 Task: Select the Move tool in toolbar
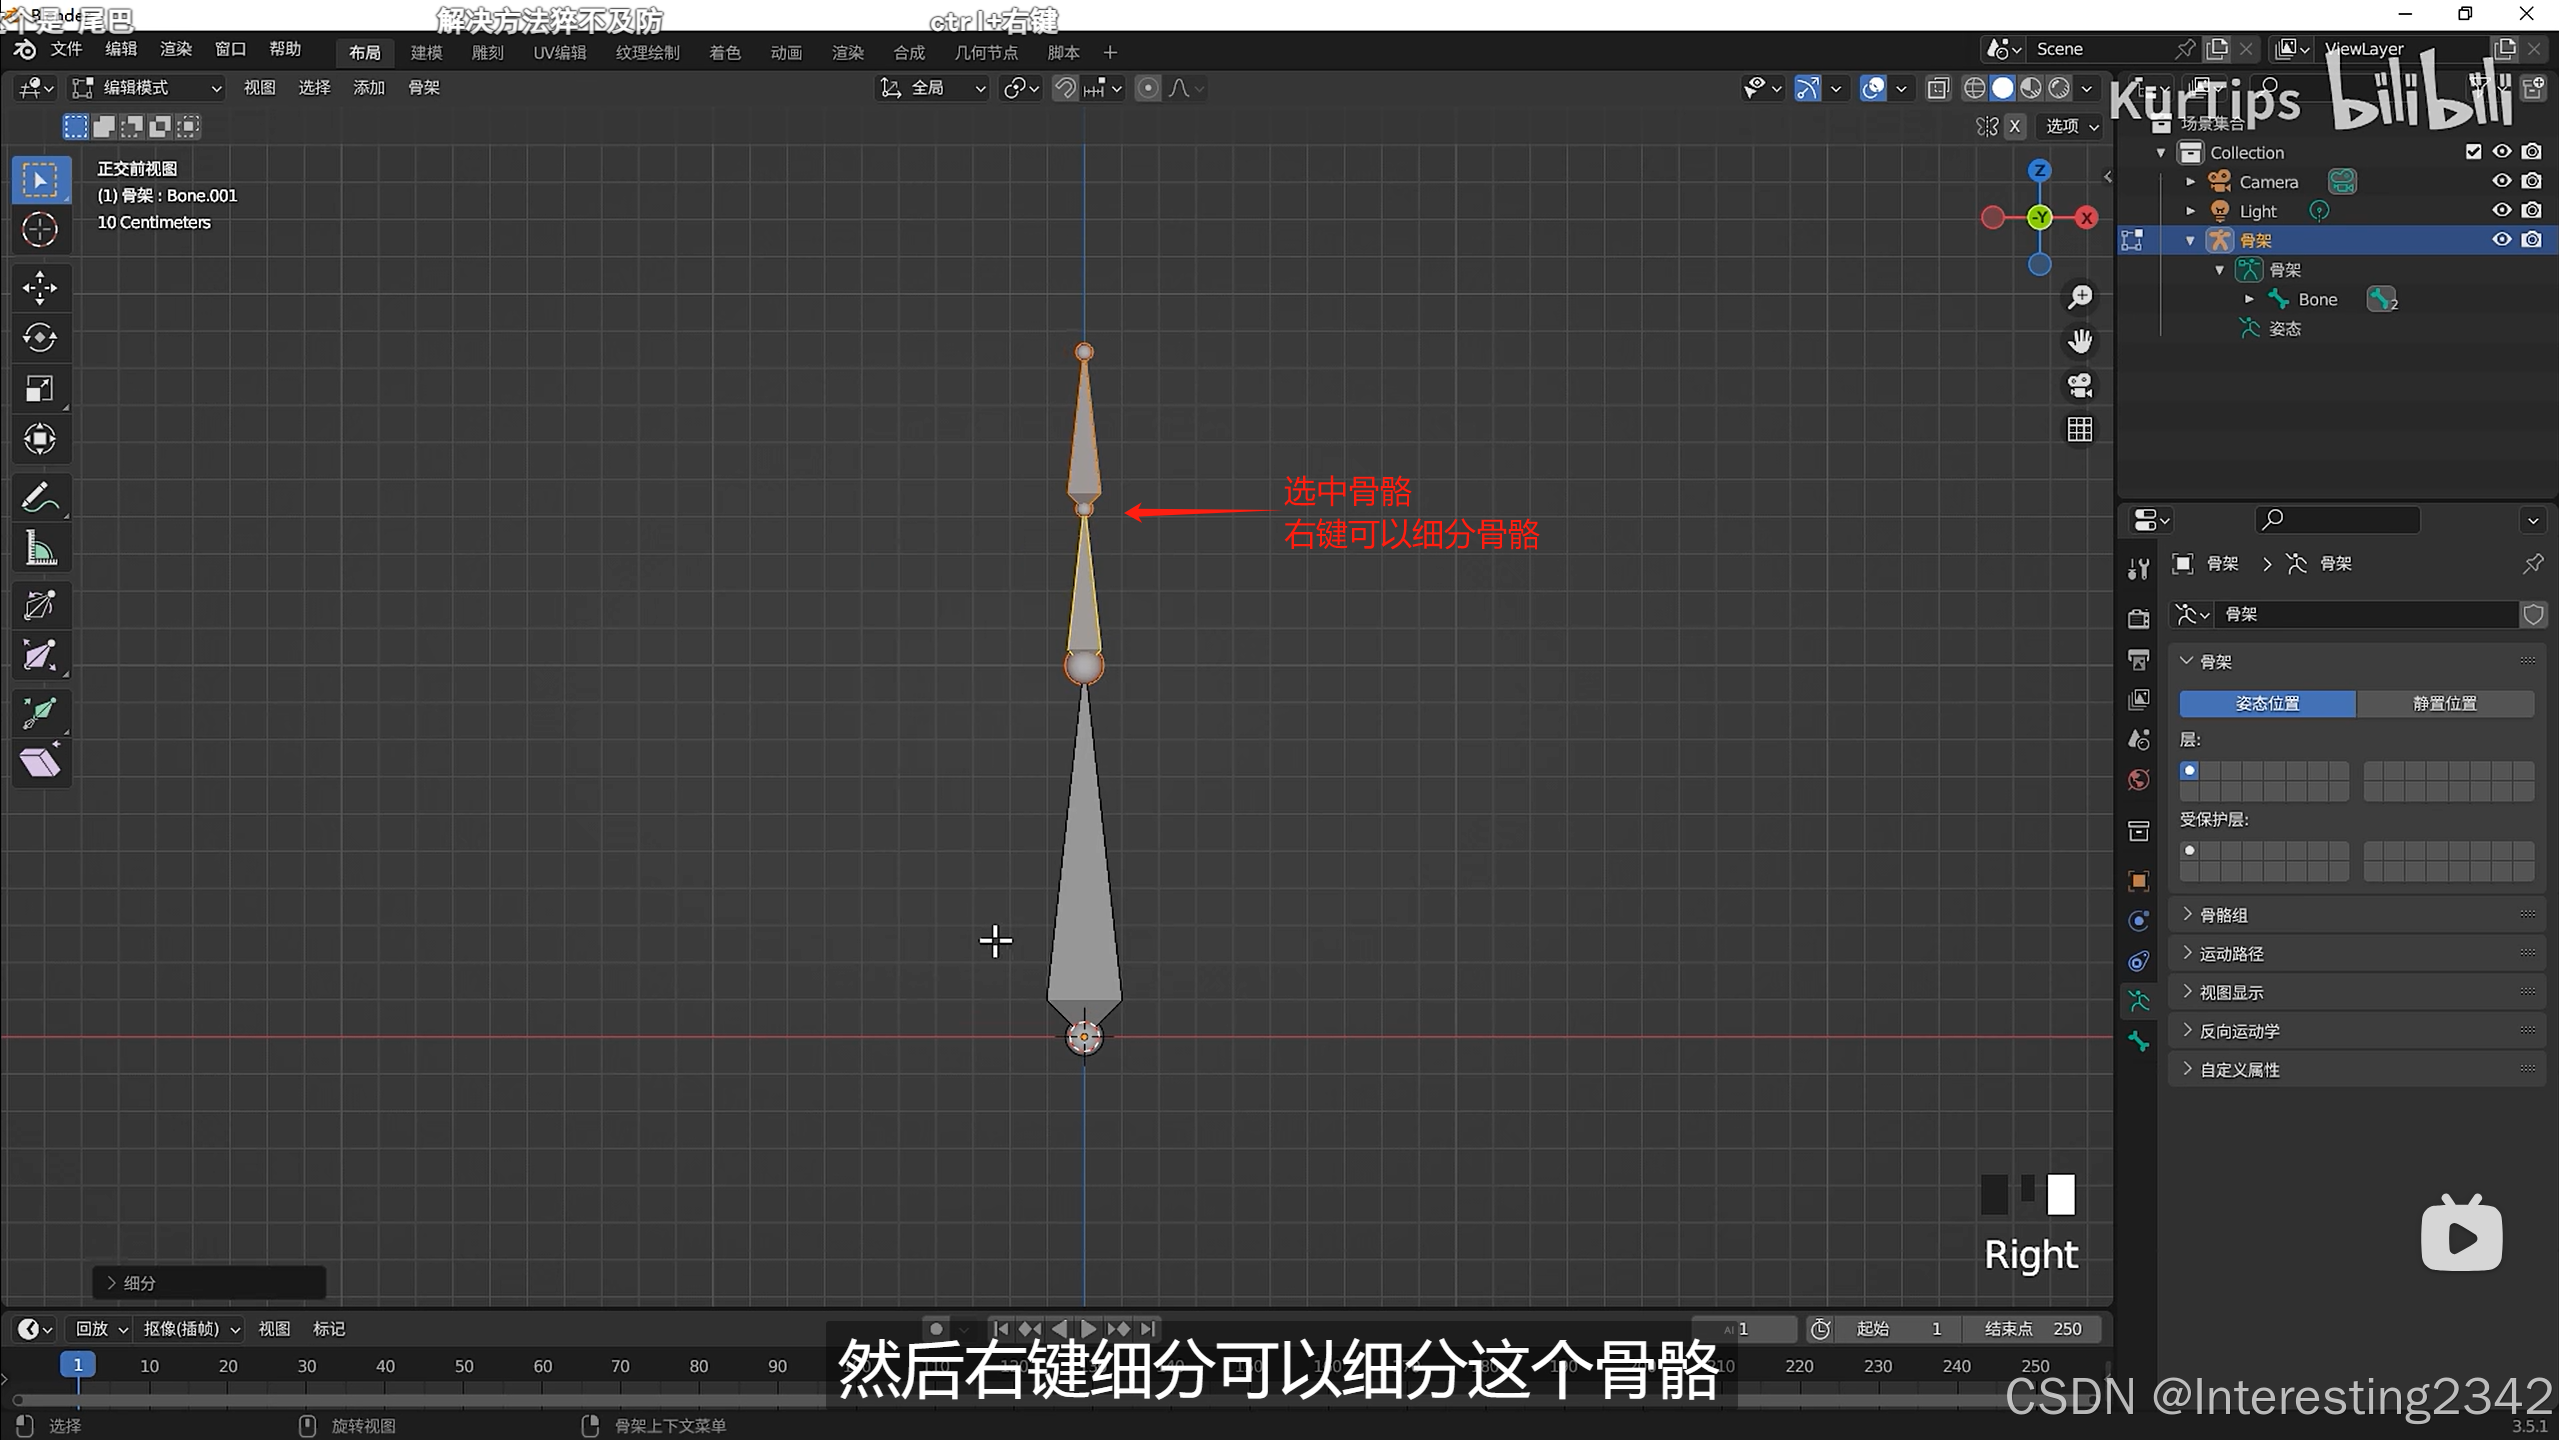[x=40, y=288]
